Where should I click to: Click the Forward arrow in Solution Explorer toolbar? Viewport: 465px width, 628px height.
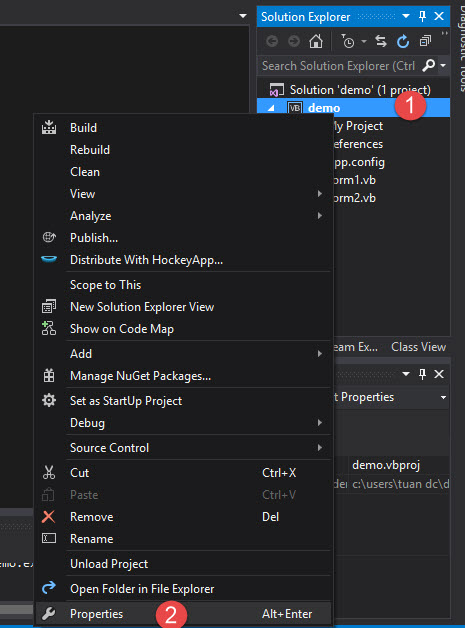point(294,41)
